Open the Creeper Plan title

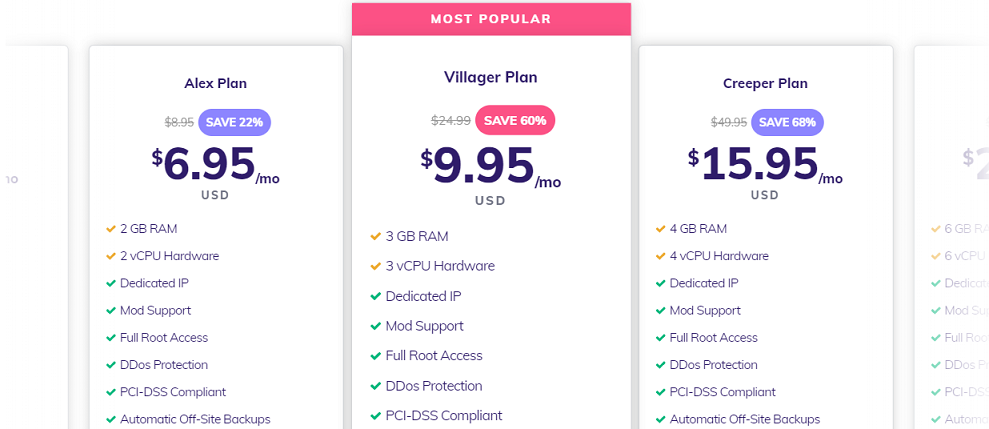point(765,83)
